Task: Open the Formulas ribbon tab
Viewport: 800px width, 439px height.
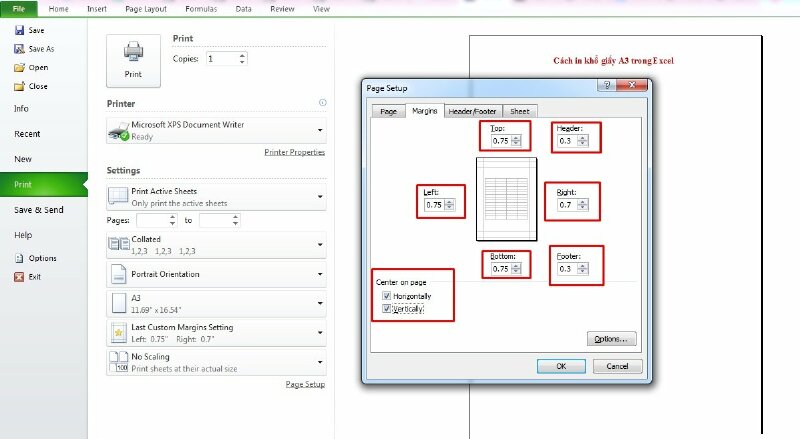Action: coord(201,9)
